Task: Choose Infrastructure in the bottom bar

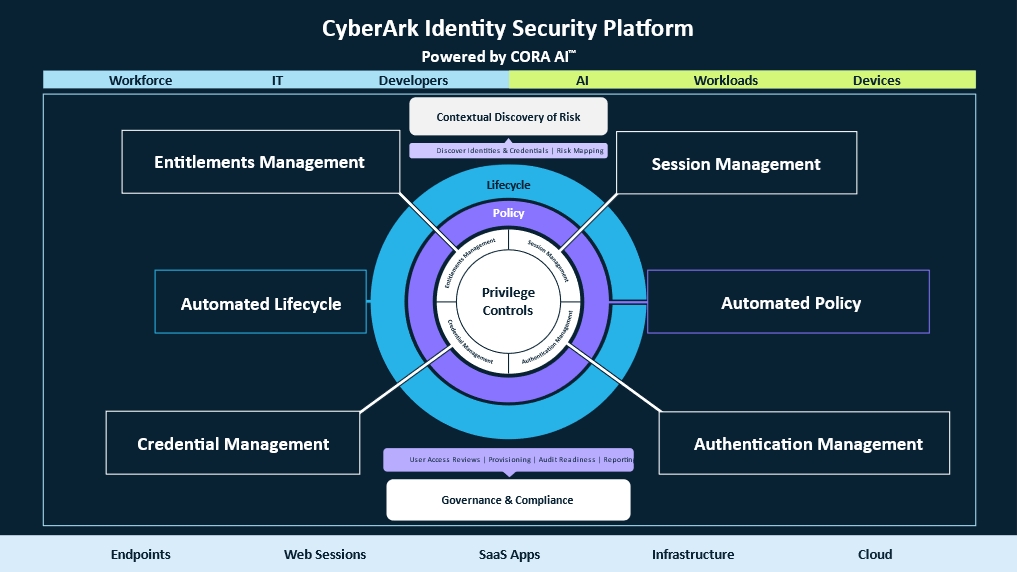Action: (693, 554)
